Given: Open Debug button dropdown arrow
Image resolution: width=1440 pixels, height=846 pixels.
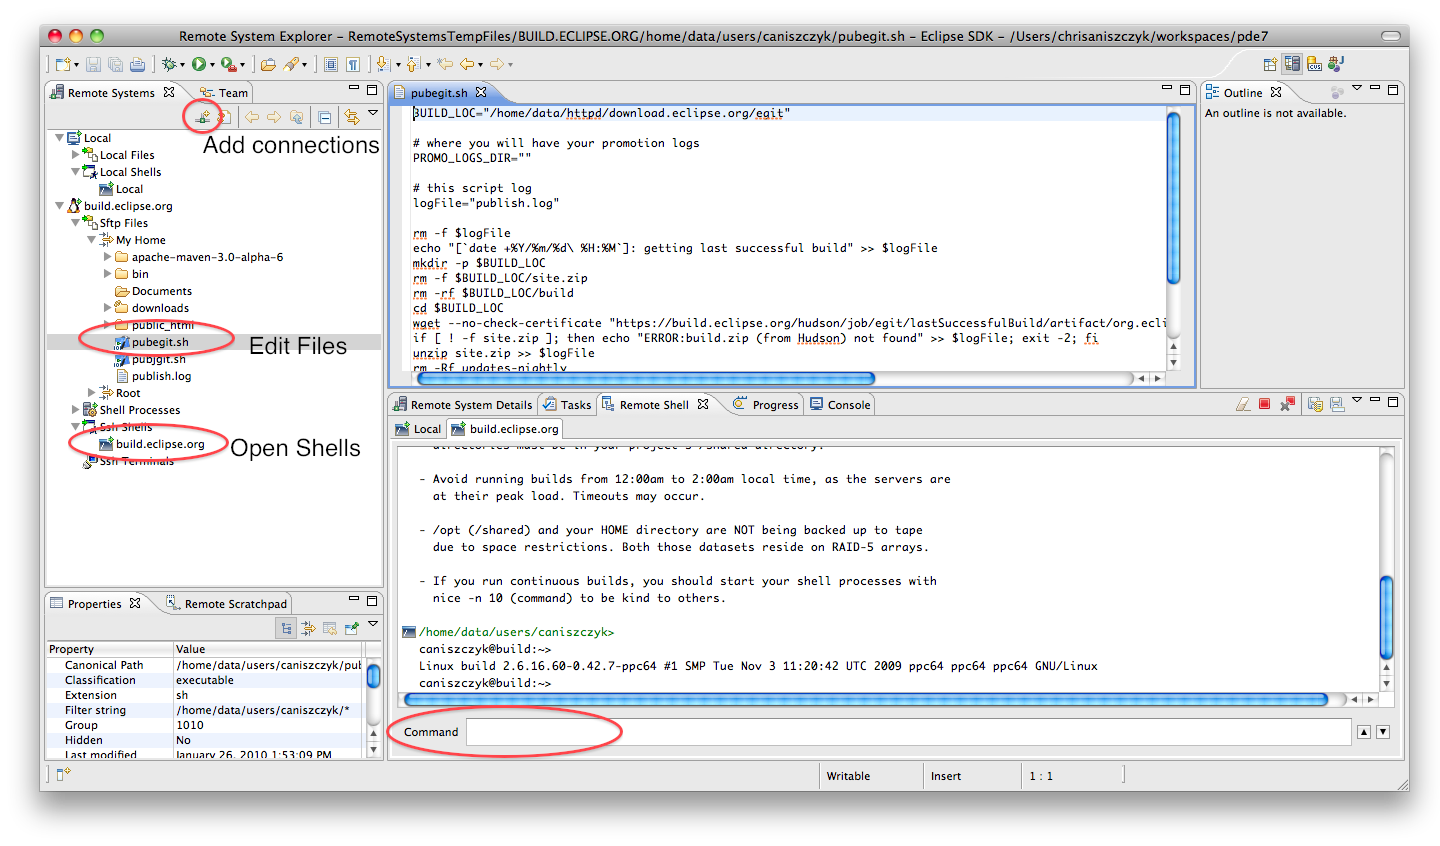Looking at the screenshot, I should (182, 66).
